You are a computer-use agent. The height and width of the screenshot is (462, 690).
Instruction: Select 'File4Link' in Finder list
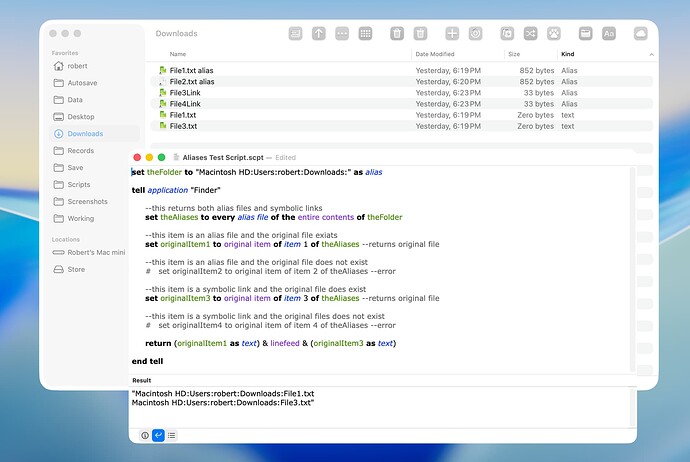point(401,104)
